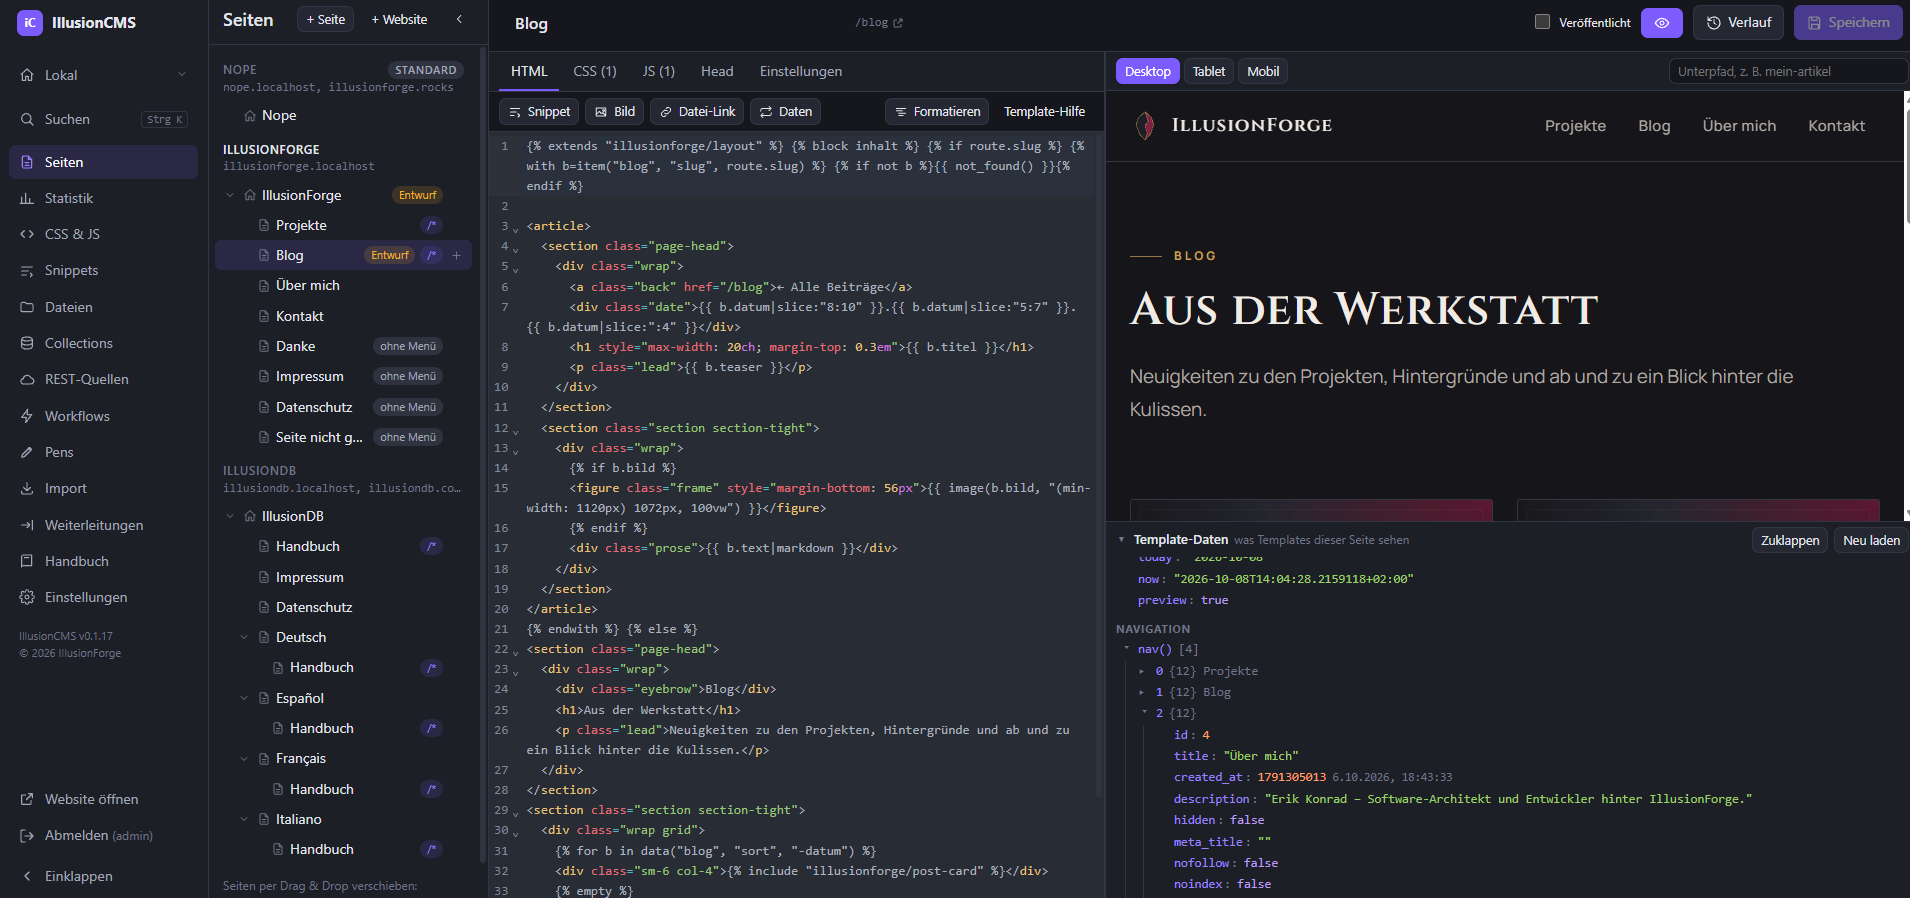Image resolution: width=1910 pixels, height=898 pixels.
Task: Open external link icon next to /blog
Action: click(897, 23)
